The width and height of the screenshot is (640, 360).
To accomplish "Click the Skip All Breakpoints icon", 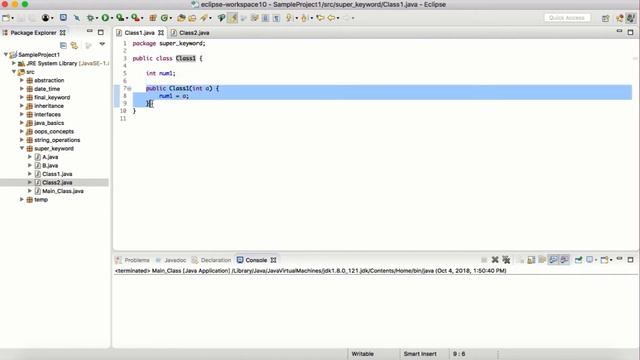I will [77, 18].
